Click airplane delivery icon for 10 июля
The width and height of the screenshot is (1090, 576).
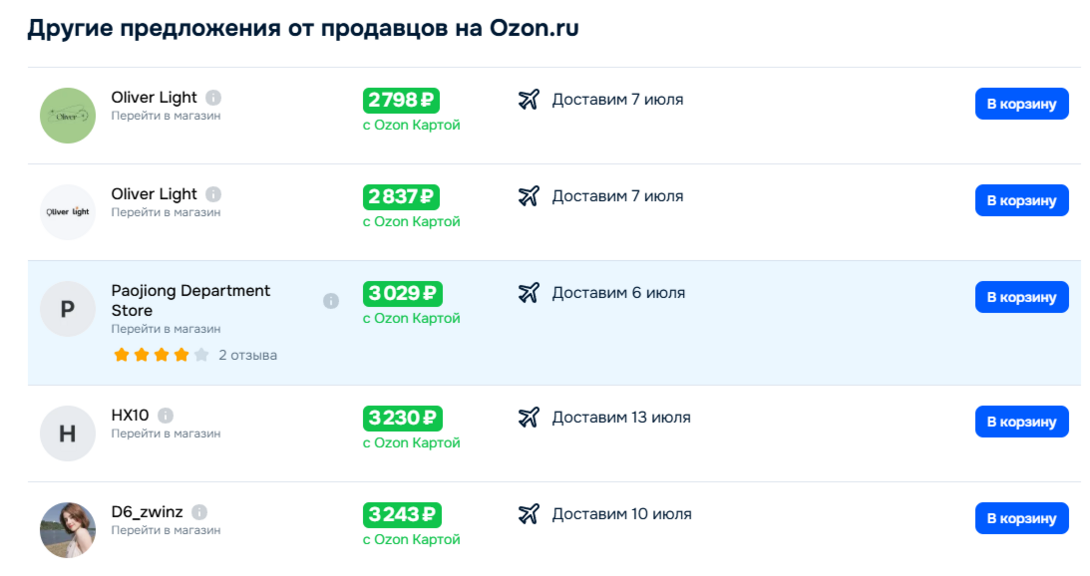(529, 514)
